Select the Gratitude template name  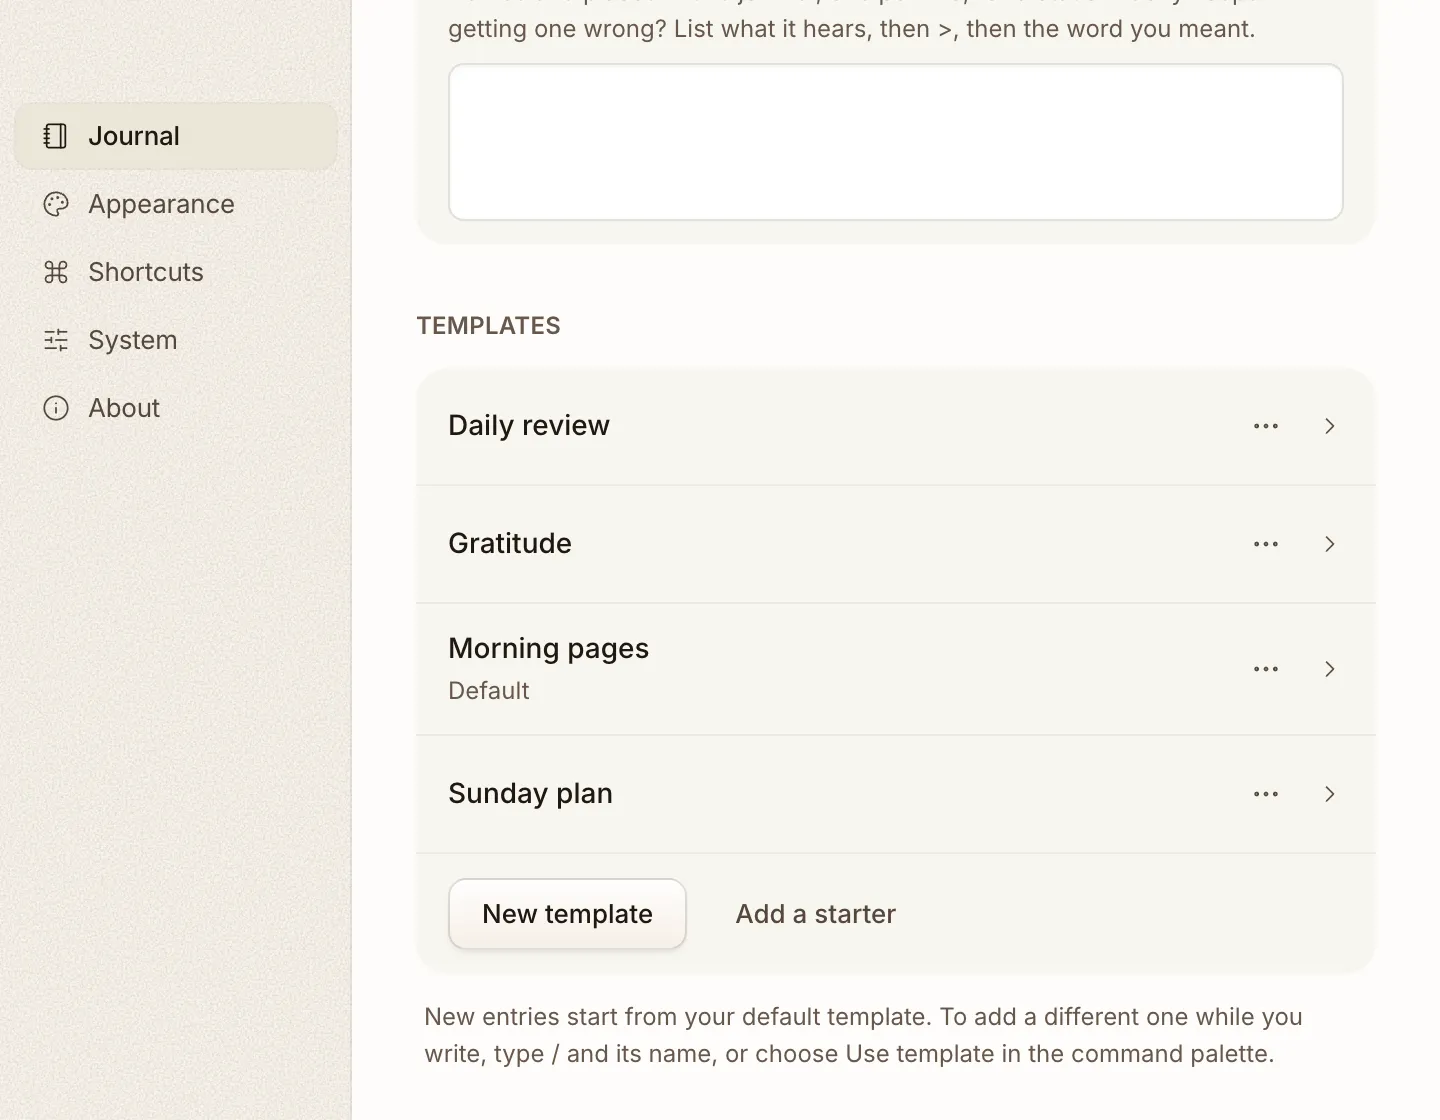pos(510,543)
